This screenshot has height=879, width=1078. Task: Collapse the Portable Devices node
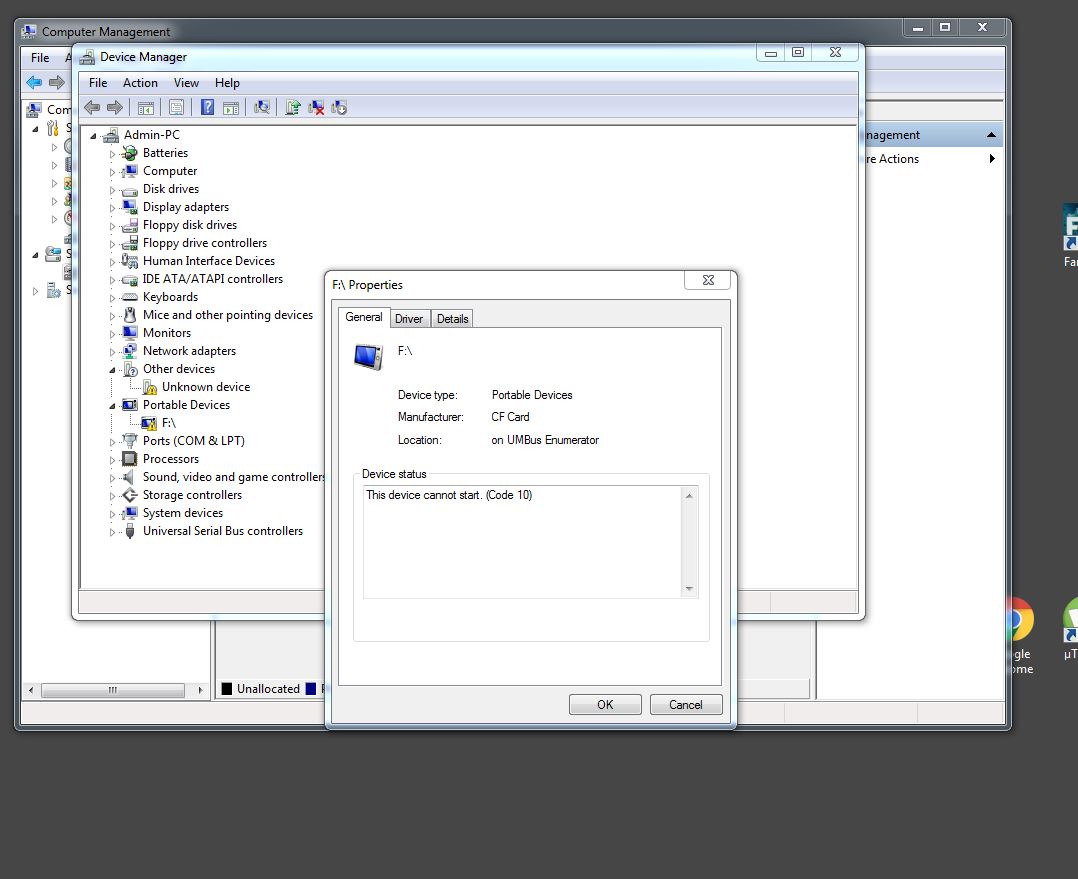[113, 406]
